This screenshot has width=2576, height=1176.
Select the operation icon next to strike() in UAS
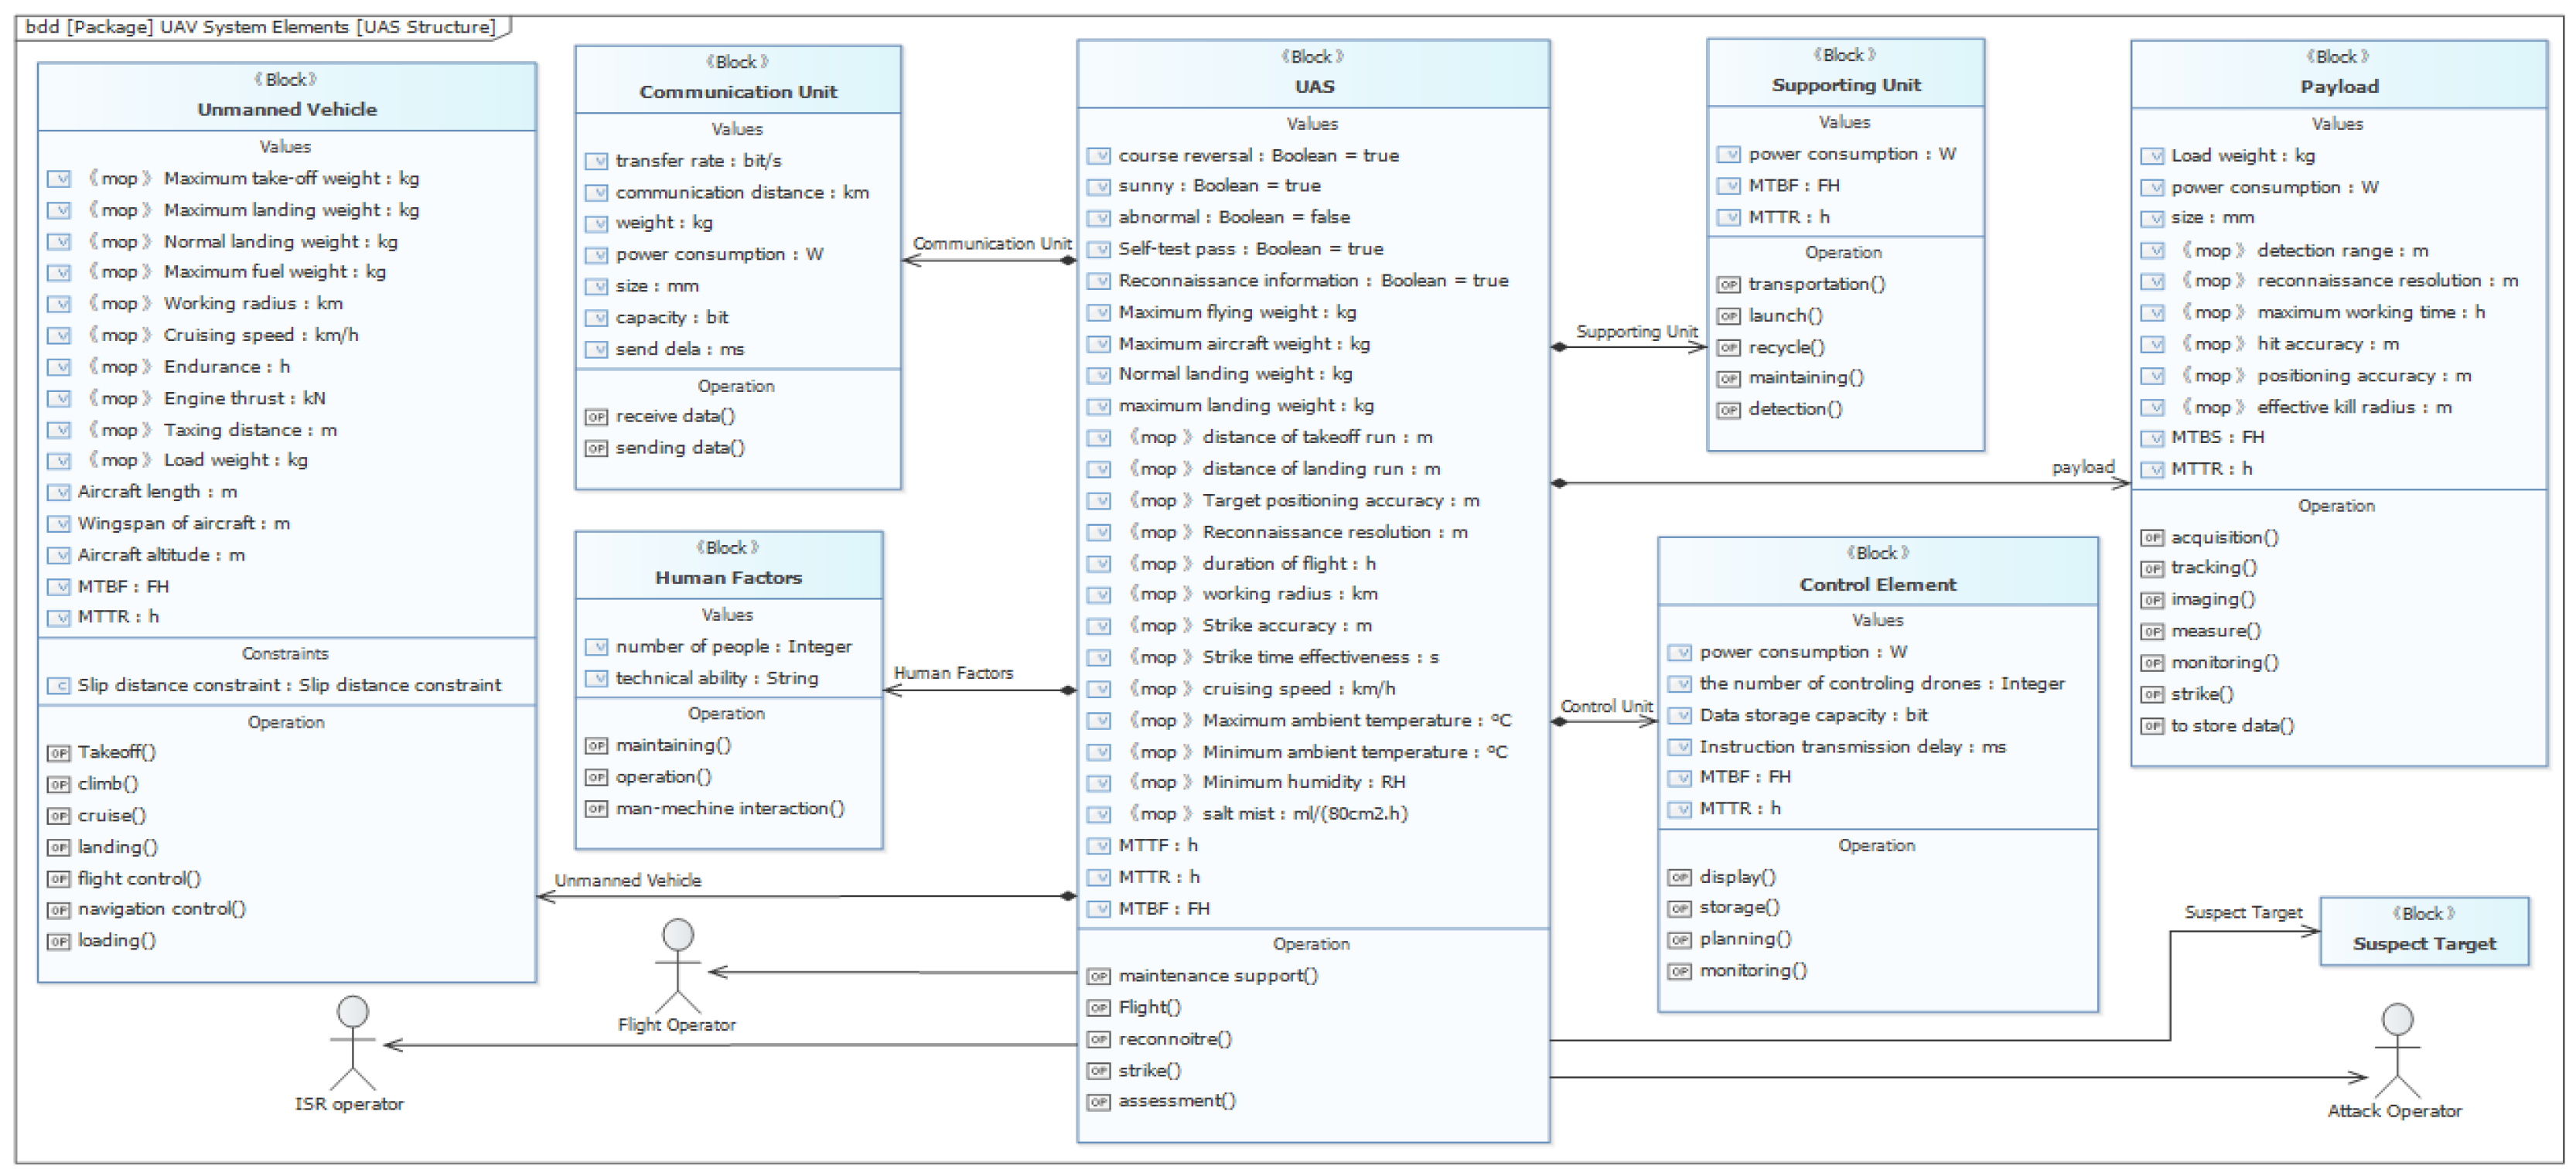(x=1098, y=1071)
